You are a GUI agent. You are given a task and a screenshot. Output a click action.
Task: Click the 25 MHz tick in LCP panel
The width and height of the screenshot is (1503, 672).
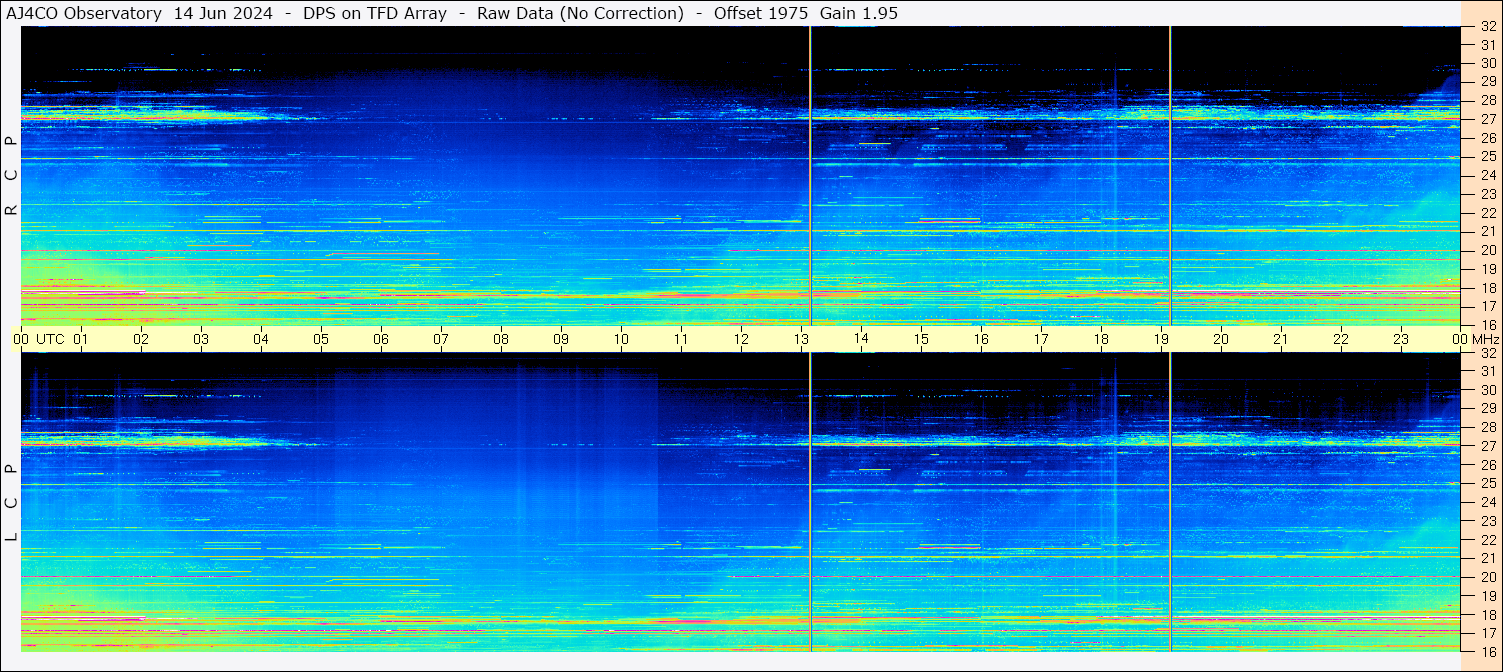click(x=1487, y=483)
